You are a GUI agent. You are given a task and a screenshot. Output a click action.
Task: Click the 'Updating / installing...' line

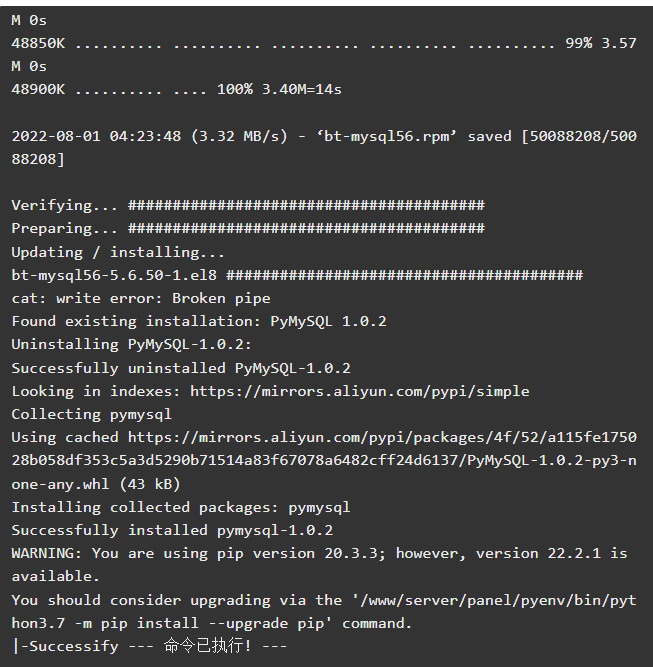click(x=118, y=252)
